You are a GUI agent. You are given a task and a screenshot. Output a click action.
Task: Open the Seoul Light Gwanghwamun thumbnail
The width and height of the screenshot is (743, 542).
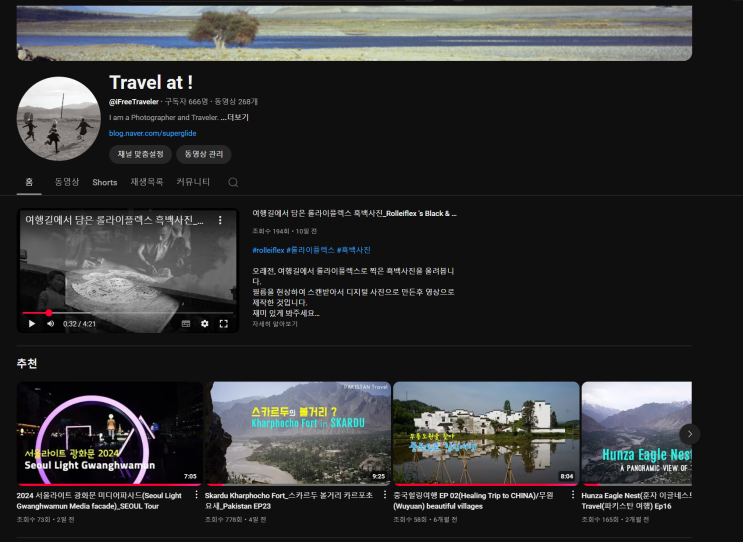coord(110,434)
